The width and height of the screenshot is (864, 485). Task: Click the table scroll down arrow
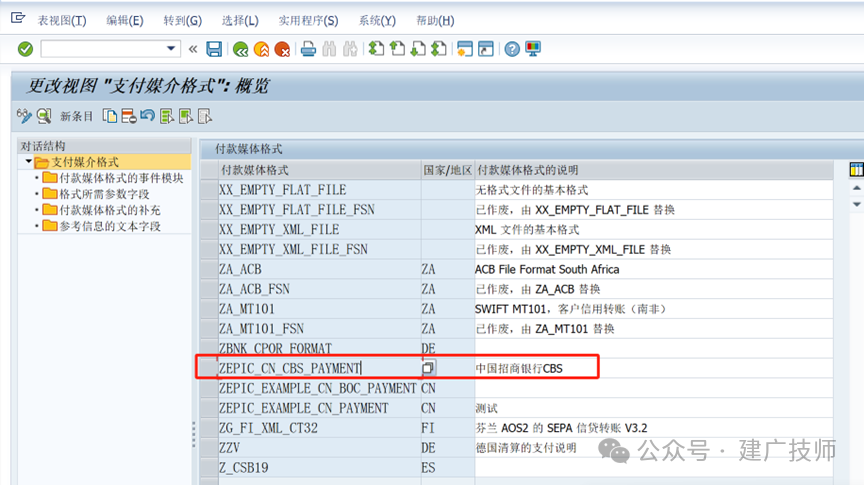tap(856, 204)
